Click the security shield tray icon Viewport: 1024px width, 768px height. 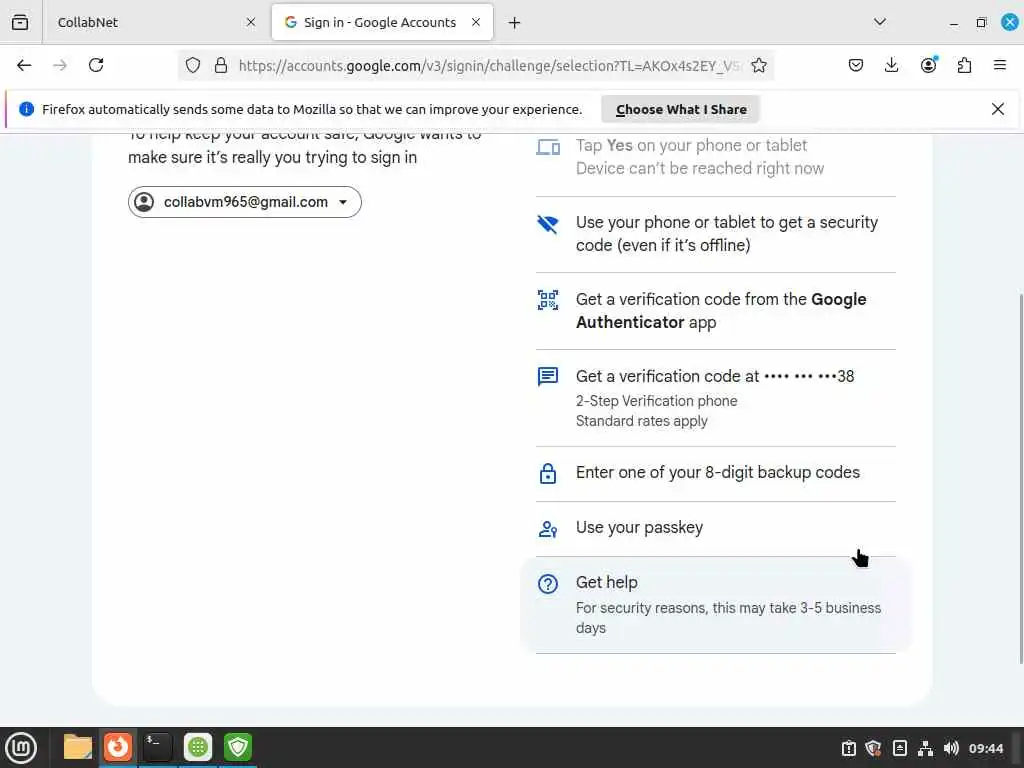873,748
